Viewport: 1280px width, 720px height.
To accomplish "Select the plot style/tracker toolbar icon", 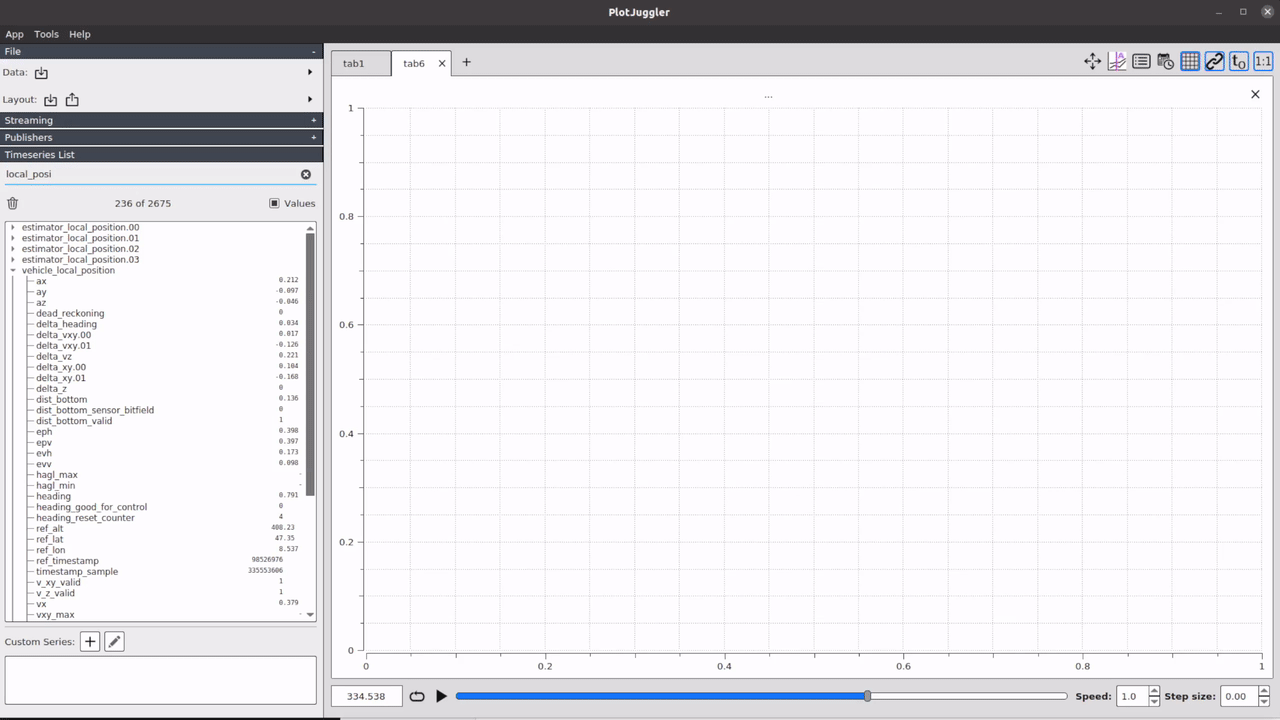I will point(1117,61).
